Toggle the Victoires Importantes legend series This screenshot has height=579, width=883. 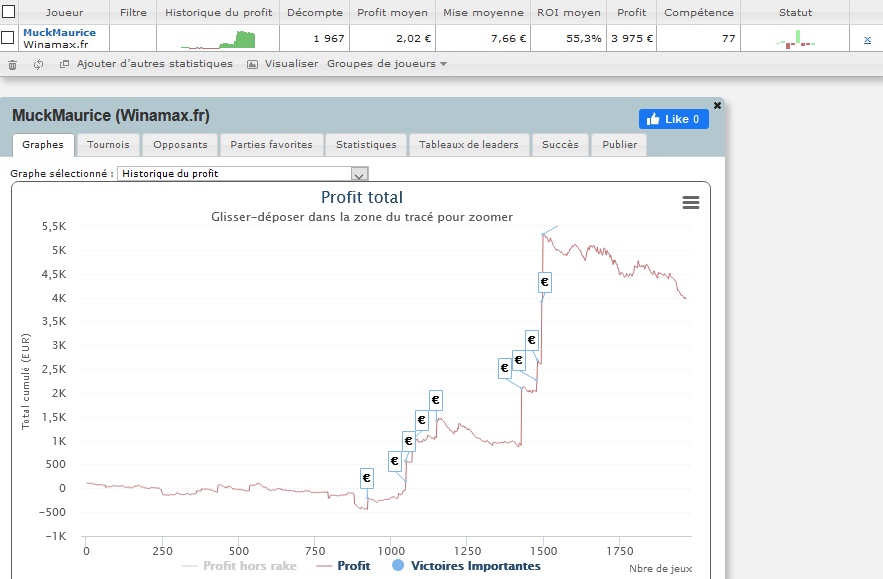coord(466,565)
